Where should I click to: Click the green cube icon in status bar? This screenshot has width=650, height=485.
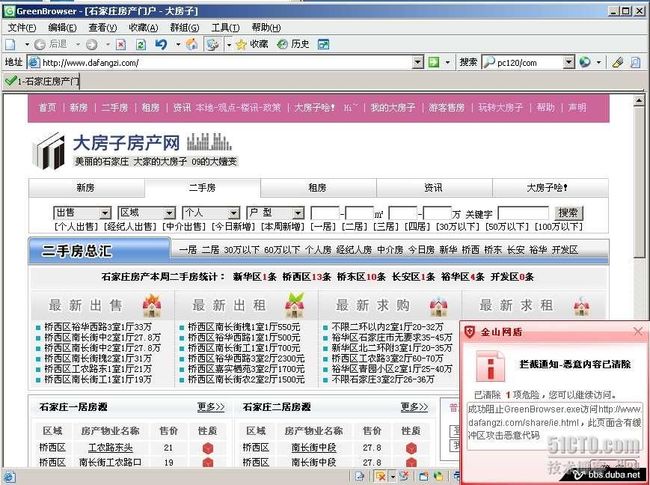tap(438, 476)
